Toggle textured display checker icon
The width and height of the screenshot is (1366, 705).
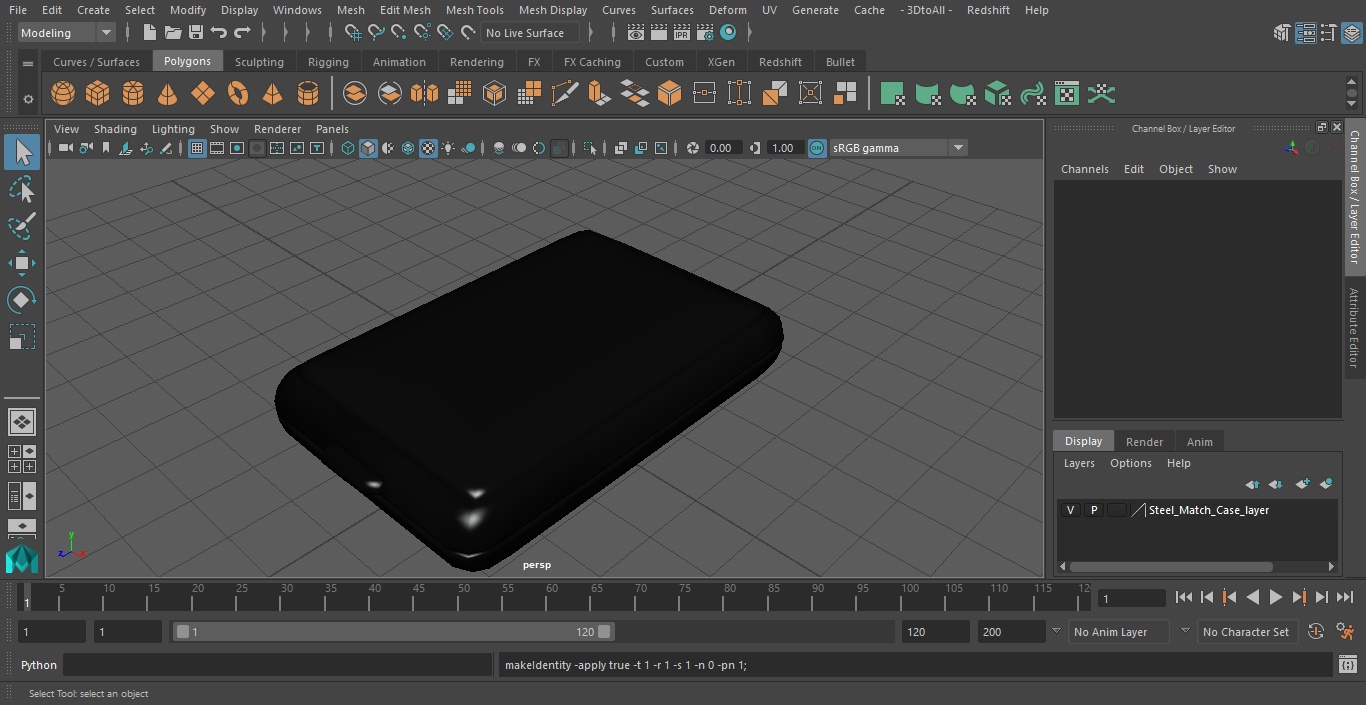coord(428,148)
